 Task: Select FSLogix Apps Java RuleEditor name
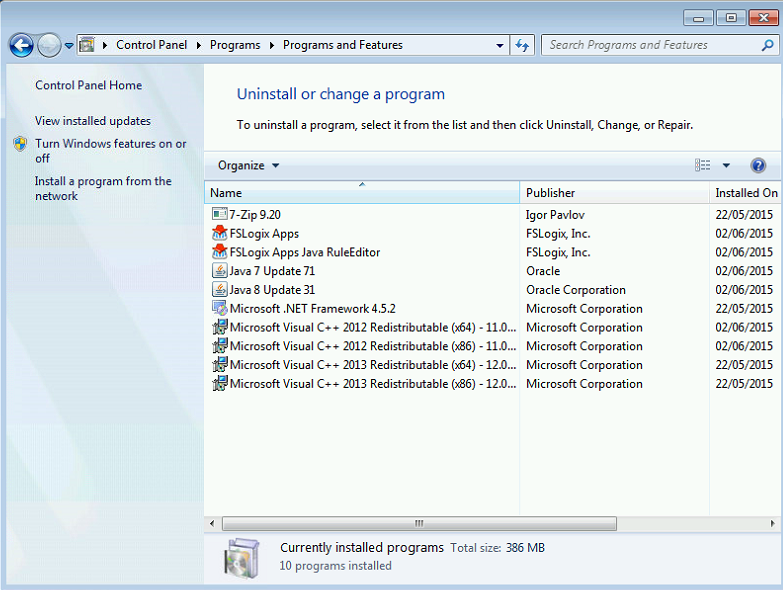coord(305,252)
